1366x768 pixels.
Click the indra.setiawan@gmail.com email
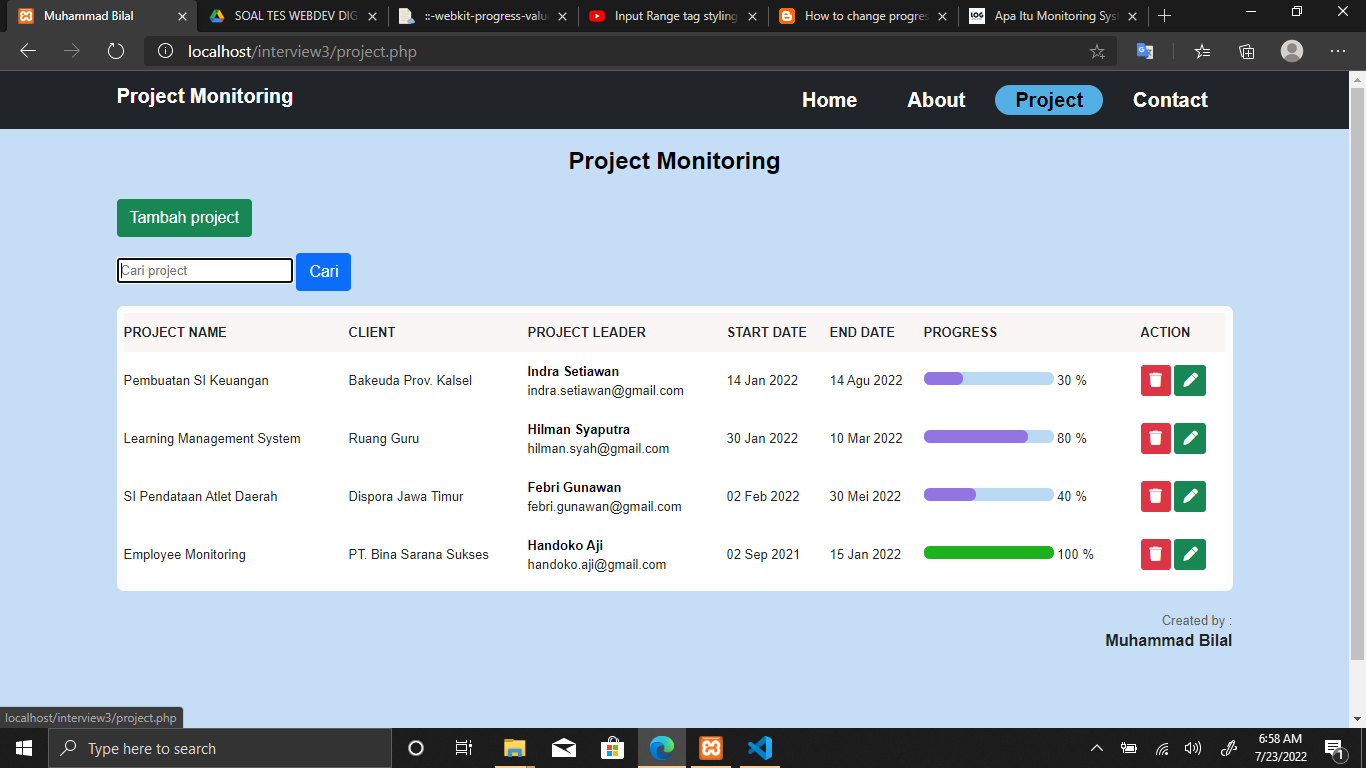click(605, 391)
